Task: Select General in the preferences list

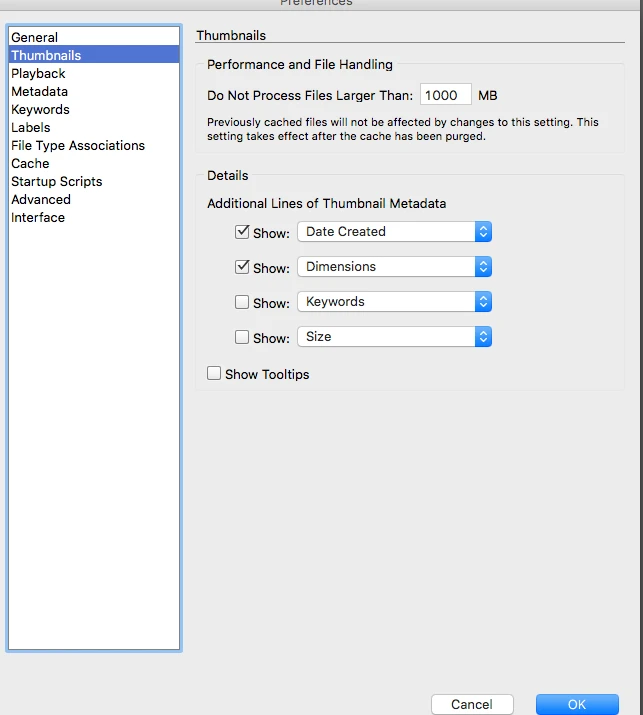Action: pyautogui.click(x=35, y=38)
